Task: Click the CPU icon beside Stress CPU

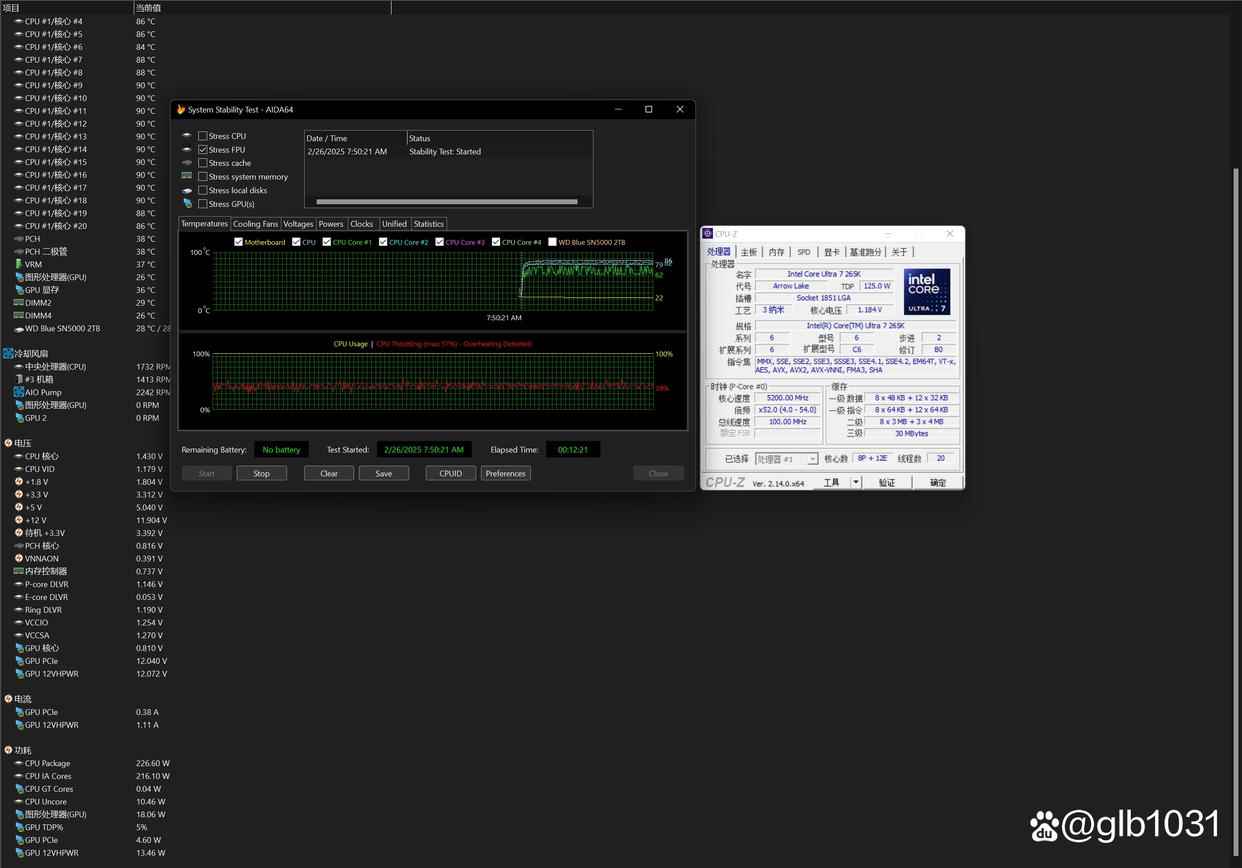Action: pos(188,136)
